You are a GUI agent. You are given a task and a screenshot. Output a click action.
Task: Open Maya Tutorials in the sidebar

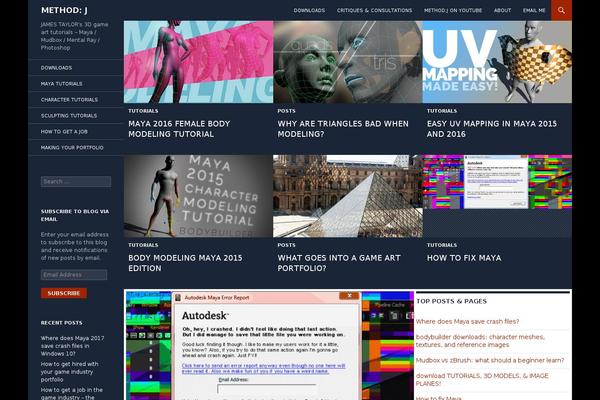point(61,84)
